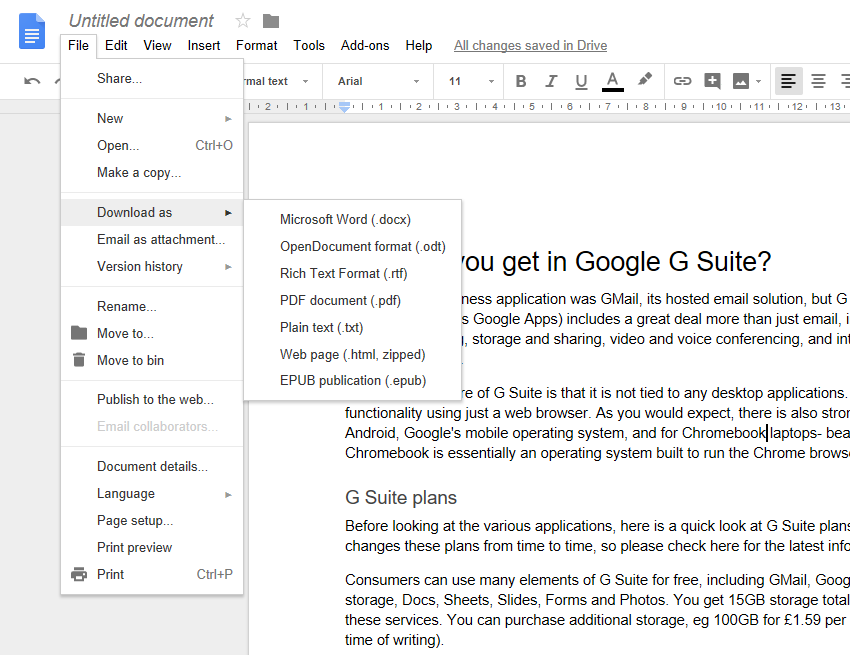Screen dimensions: 850x655
Task: Click the Insert link icon
Action: (x=682, y=81)
